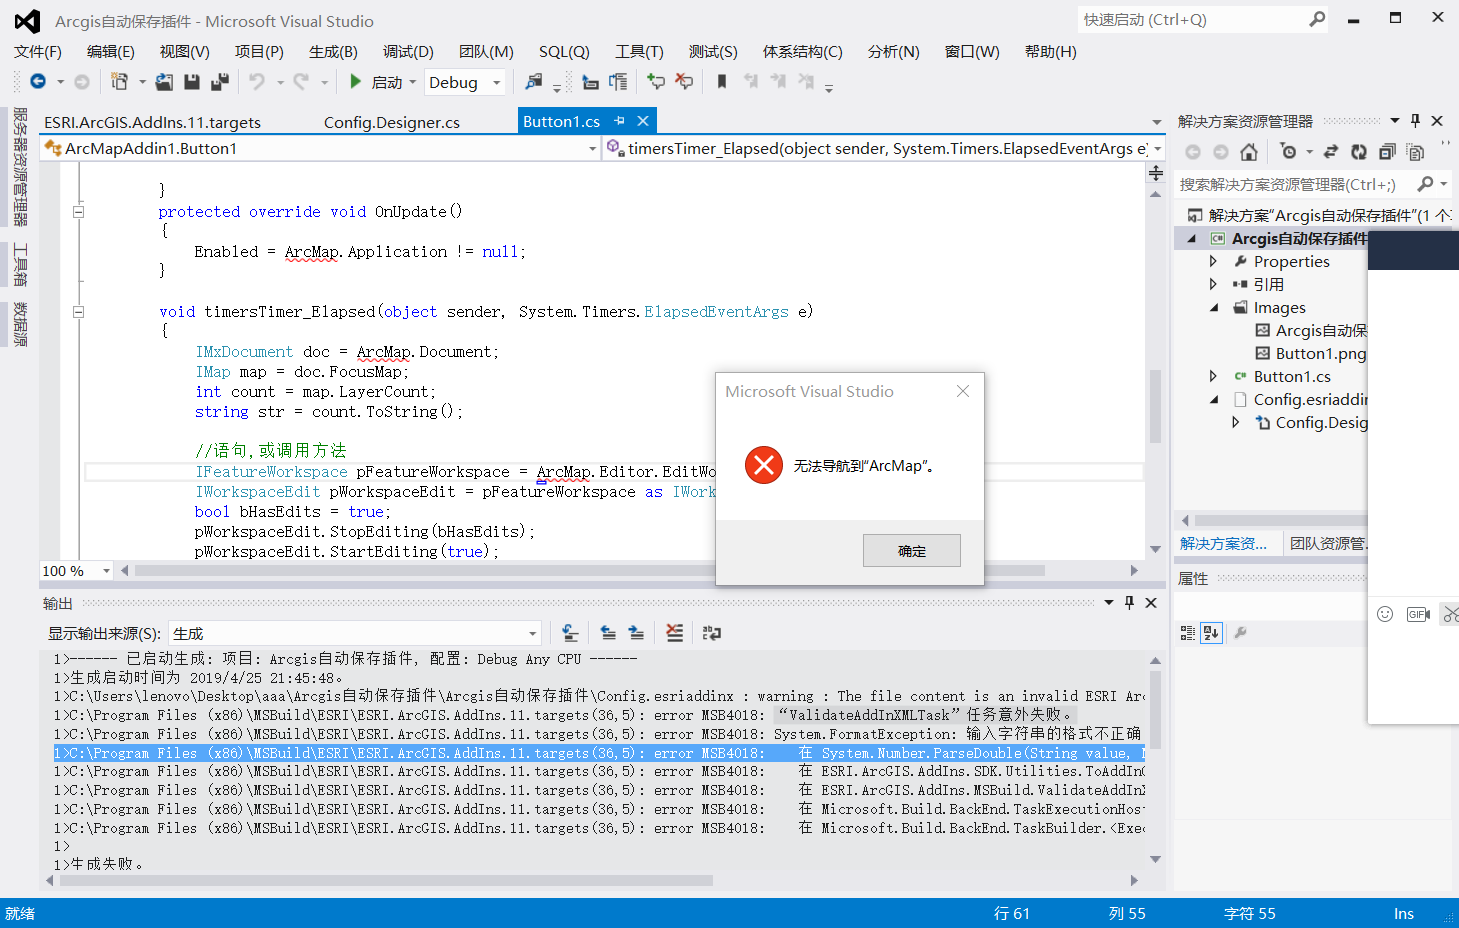Click the Solution Explorer sync with active document icon
Screen dimensions: 1459x928
(1330, 152)
